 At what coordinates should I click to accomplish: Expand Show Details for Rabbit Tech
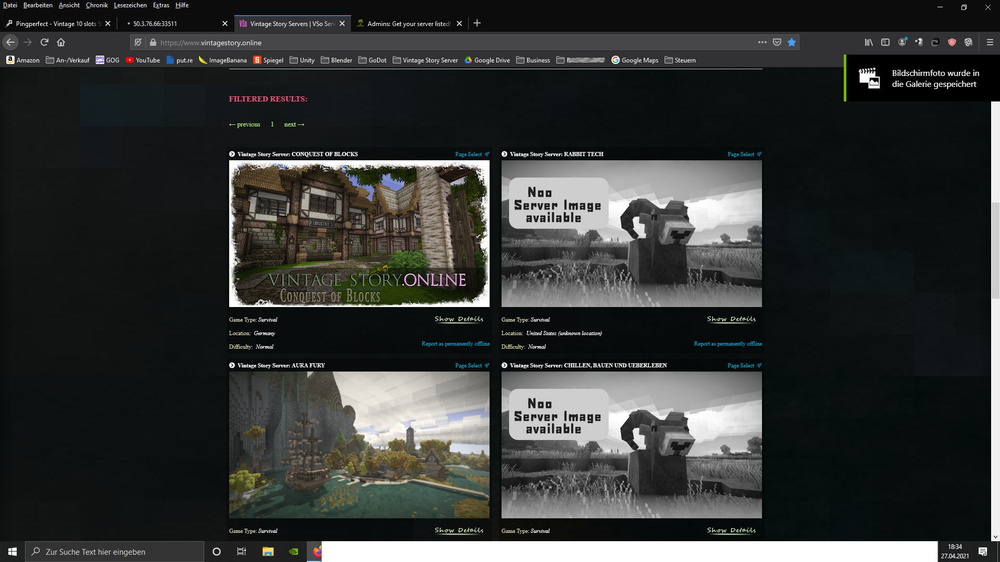tap(731, 319)
